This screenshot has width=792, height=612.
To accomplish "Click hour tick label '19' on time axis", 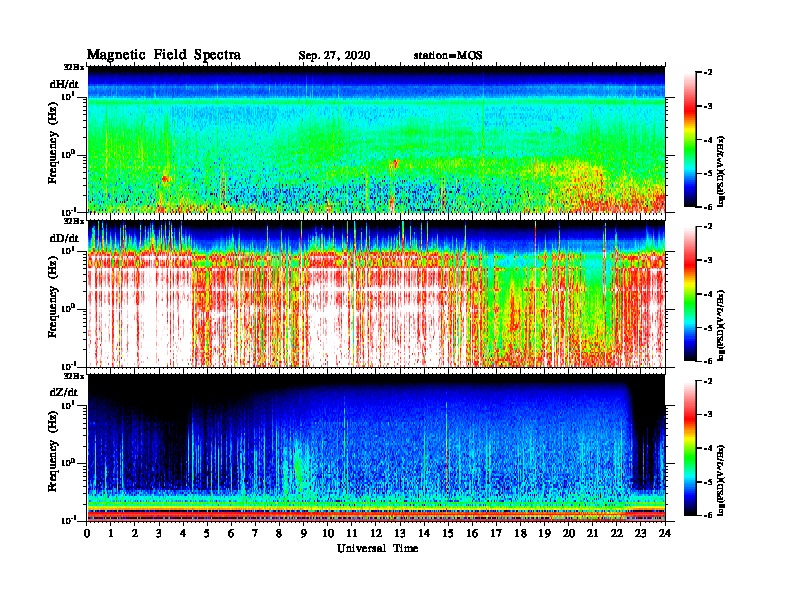I will [x=544, y=533].
